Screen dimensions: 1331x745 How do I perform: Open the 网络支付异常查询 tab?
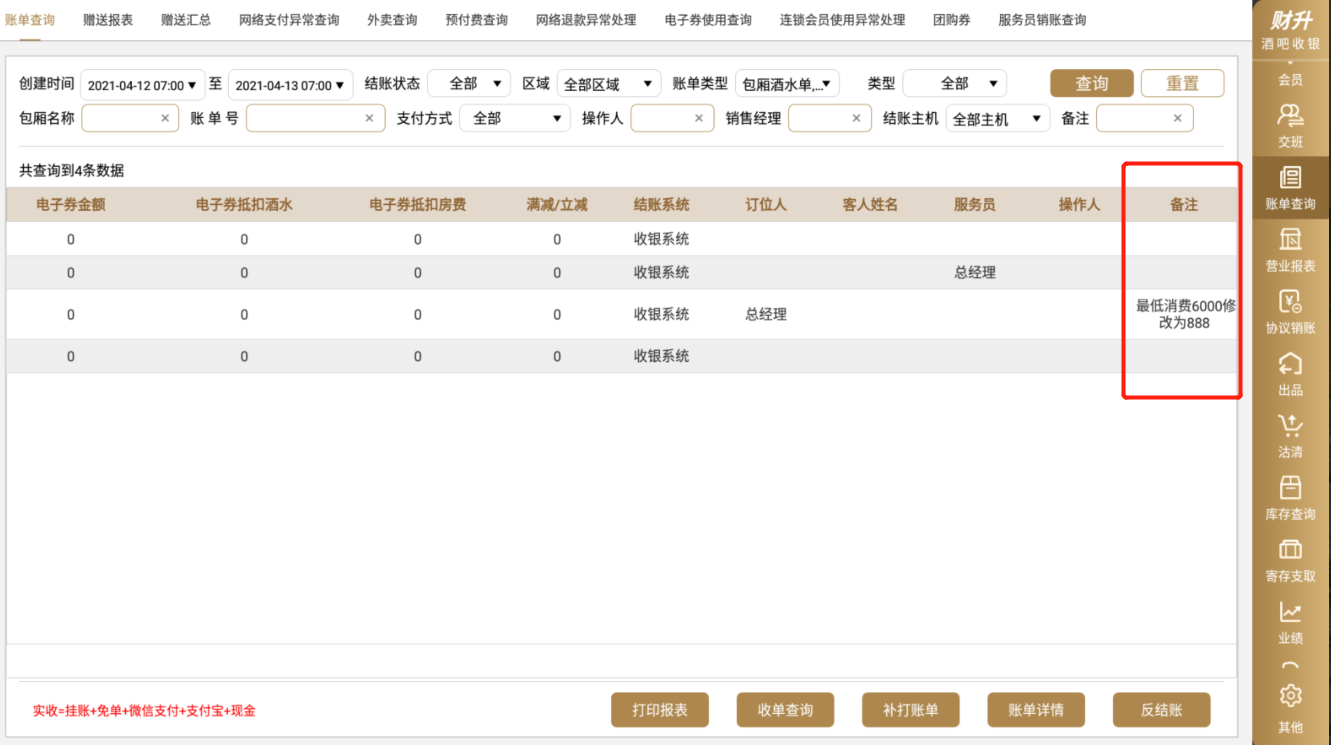click(289, 20)
